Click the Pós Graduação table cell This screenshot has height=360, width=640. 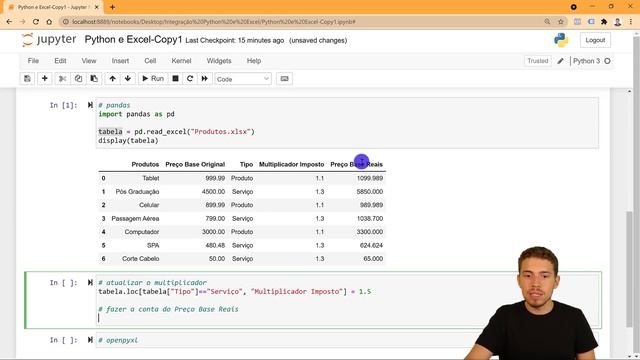coord(137,192)
